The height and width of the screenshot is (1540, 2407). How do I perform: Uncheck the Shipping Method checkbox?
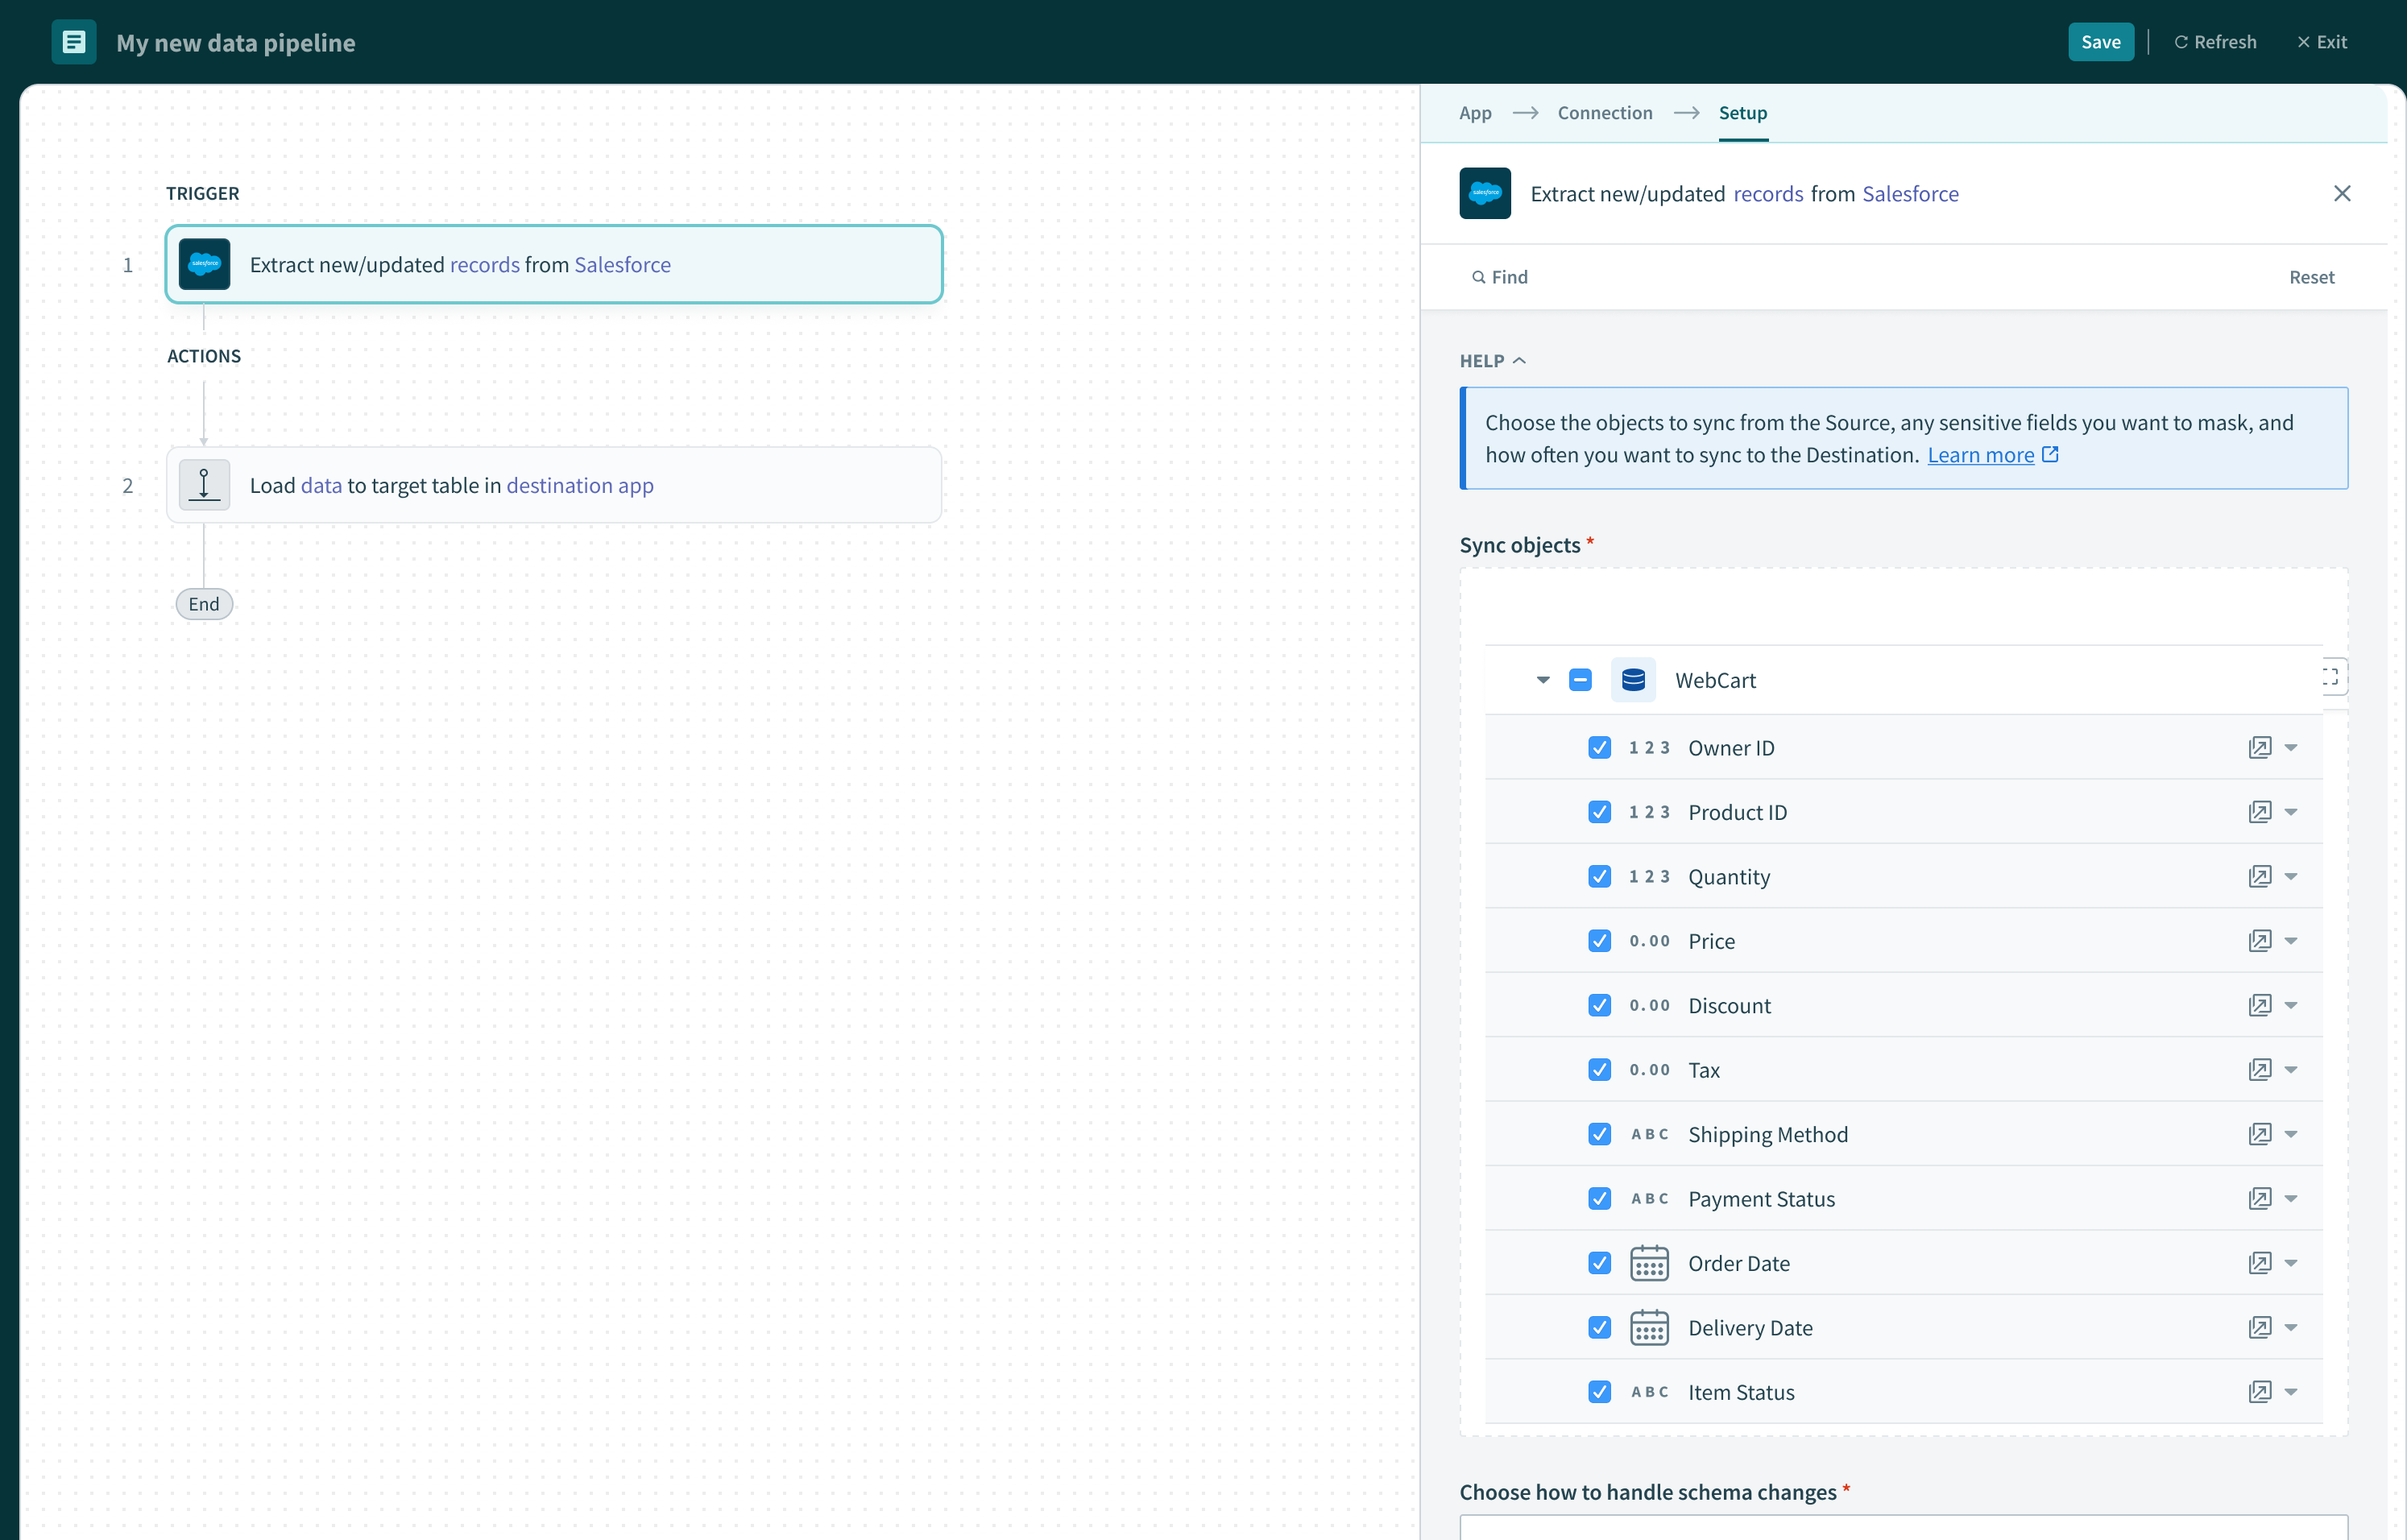(x=1599, y=1134)
